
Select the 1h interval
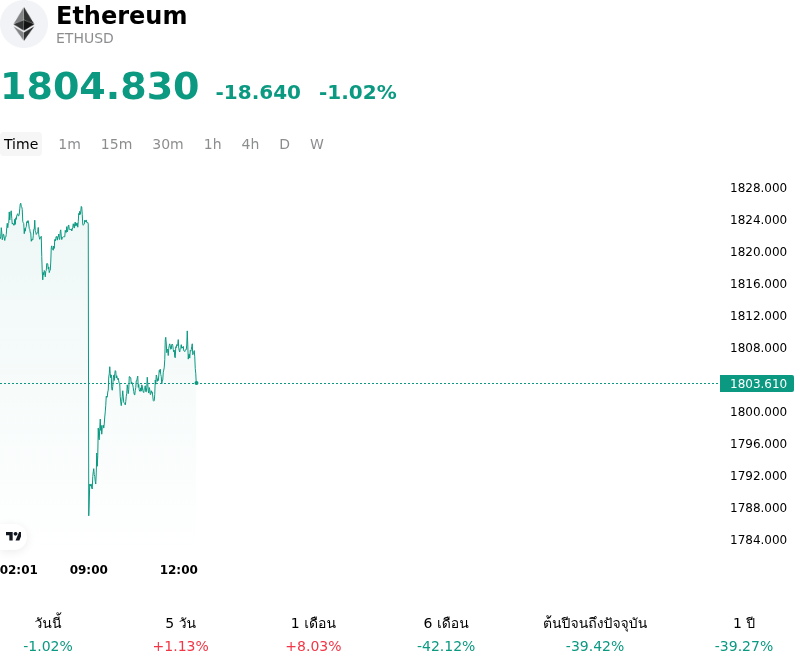pyautogui.click(x=213, y=144)
